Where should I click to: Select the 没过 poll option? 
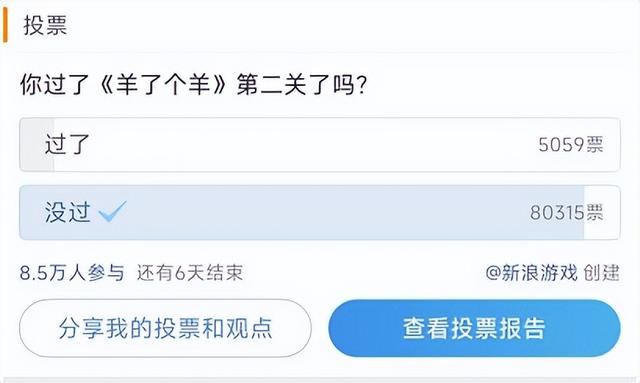(320, 212)
